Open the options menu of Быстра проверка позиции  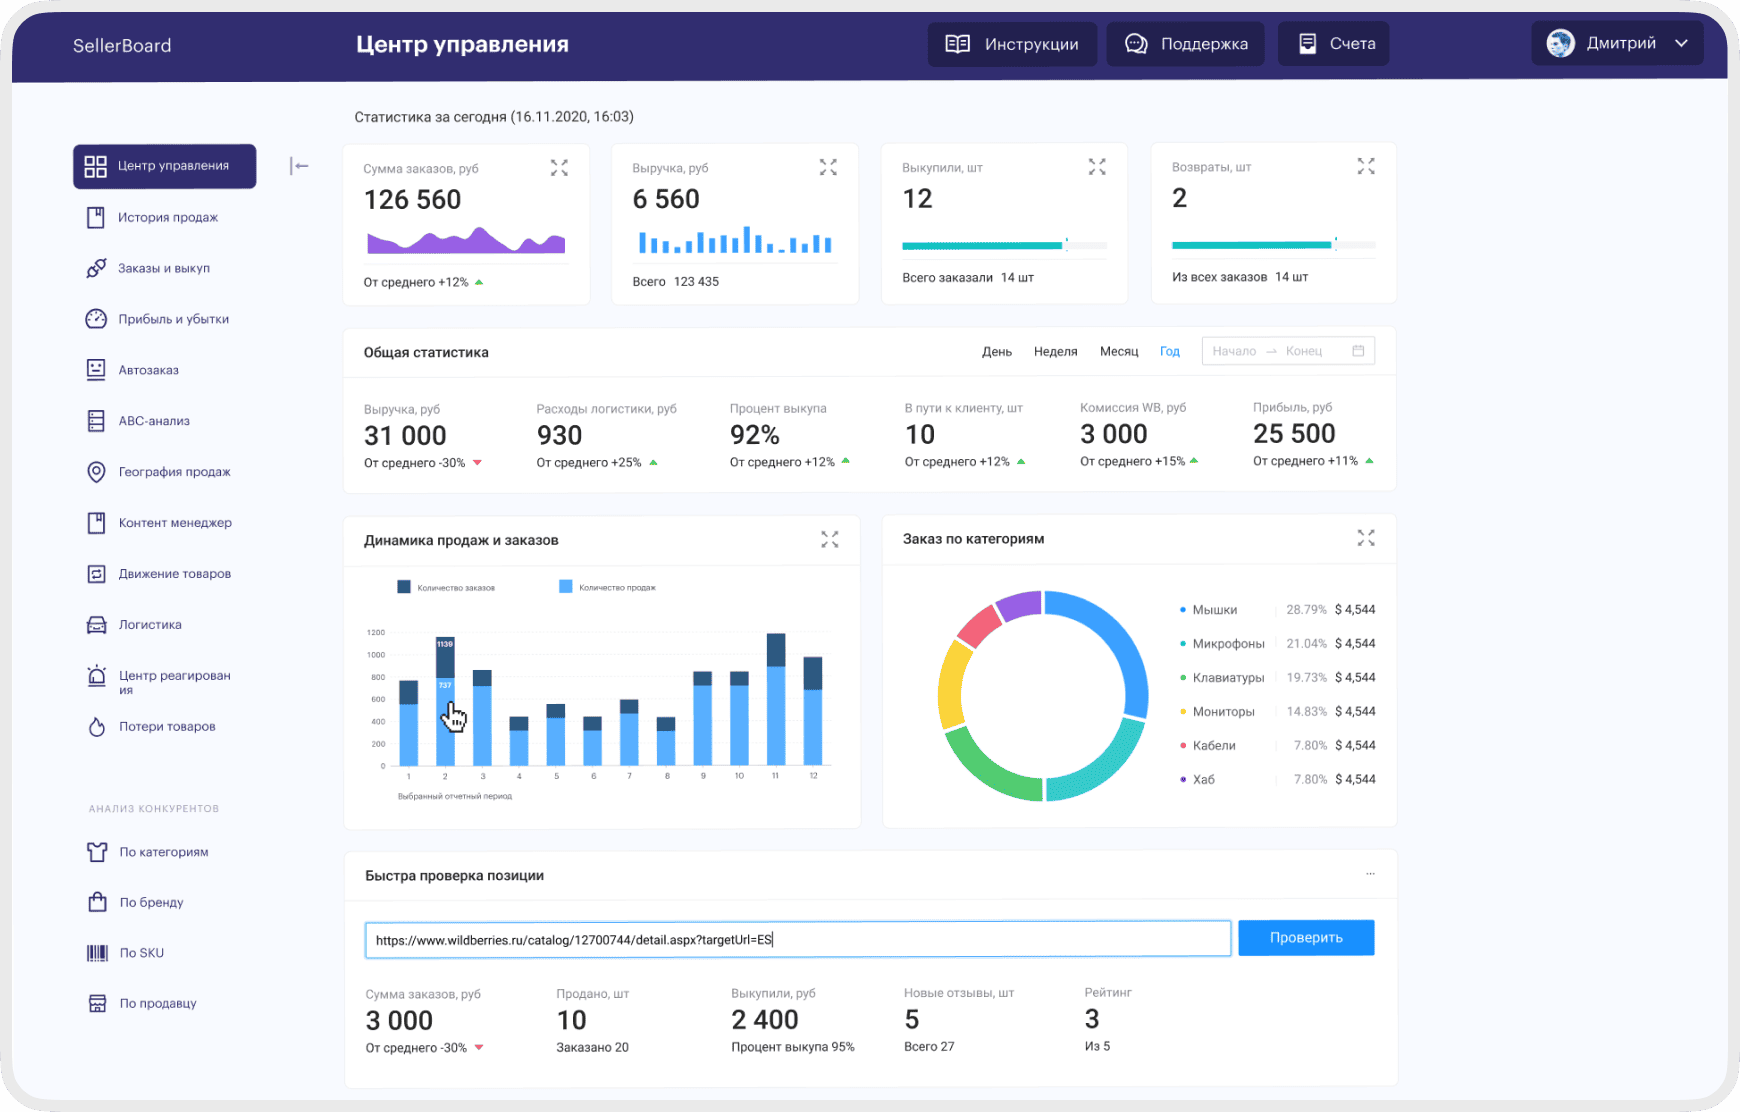[x=1370, y=874]
